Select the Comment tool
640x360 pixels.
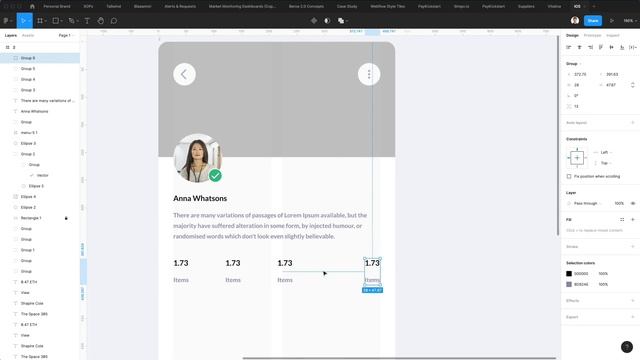(114, 20)
